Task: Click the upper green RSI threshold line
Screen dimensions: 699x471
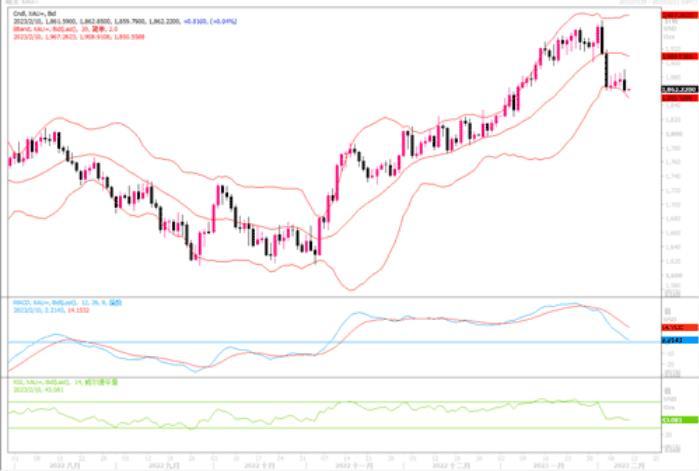Action: click(300, 402)
